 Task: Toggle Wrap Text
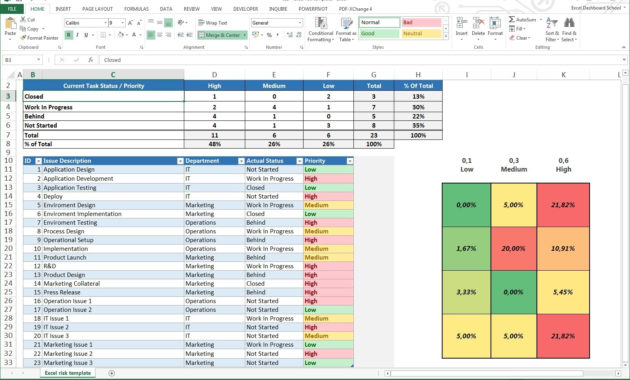click(213, 23)
